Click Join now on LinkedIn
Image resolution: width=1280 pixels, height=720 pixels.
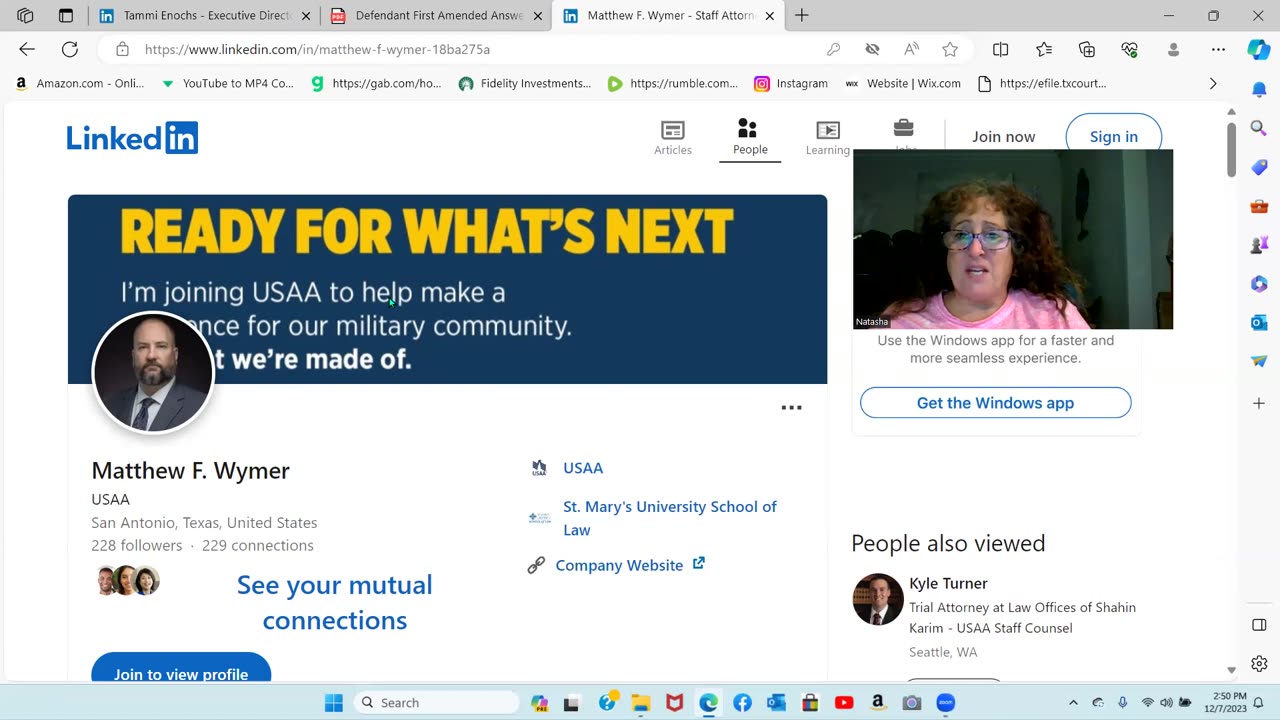(1003, 137)
